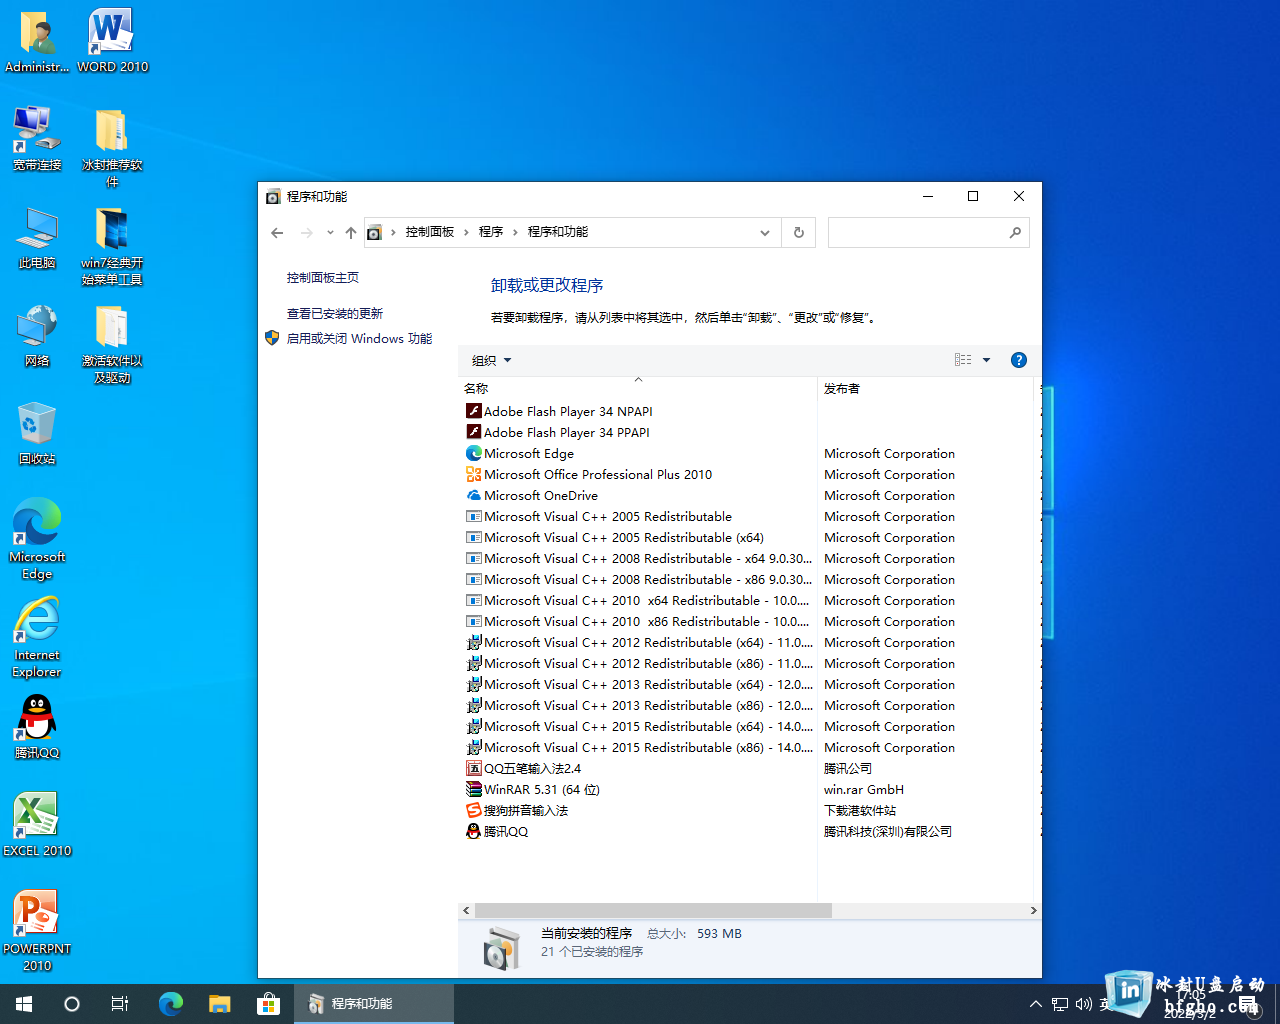Open 腾讯QQ desktop shortcut
The height and width of the screenshot is (1024, 1280).
[37, 727]
